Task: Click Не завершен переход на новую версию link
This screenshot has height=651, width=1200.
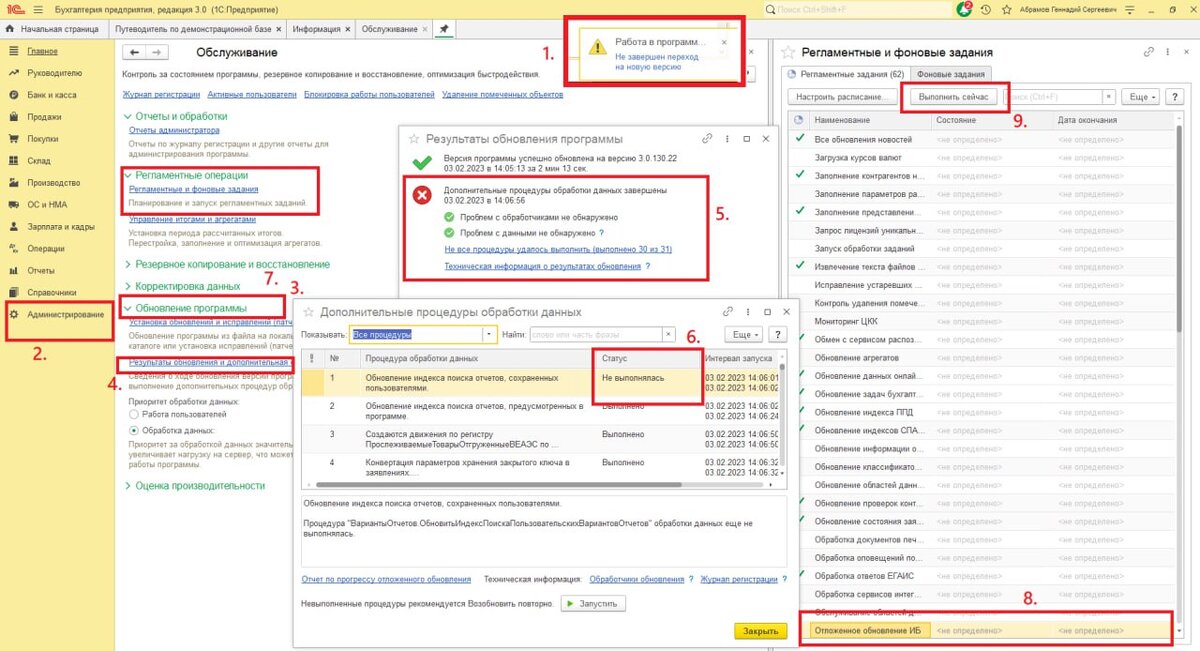Action: pos(658,64)
